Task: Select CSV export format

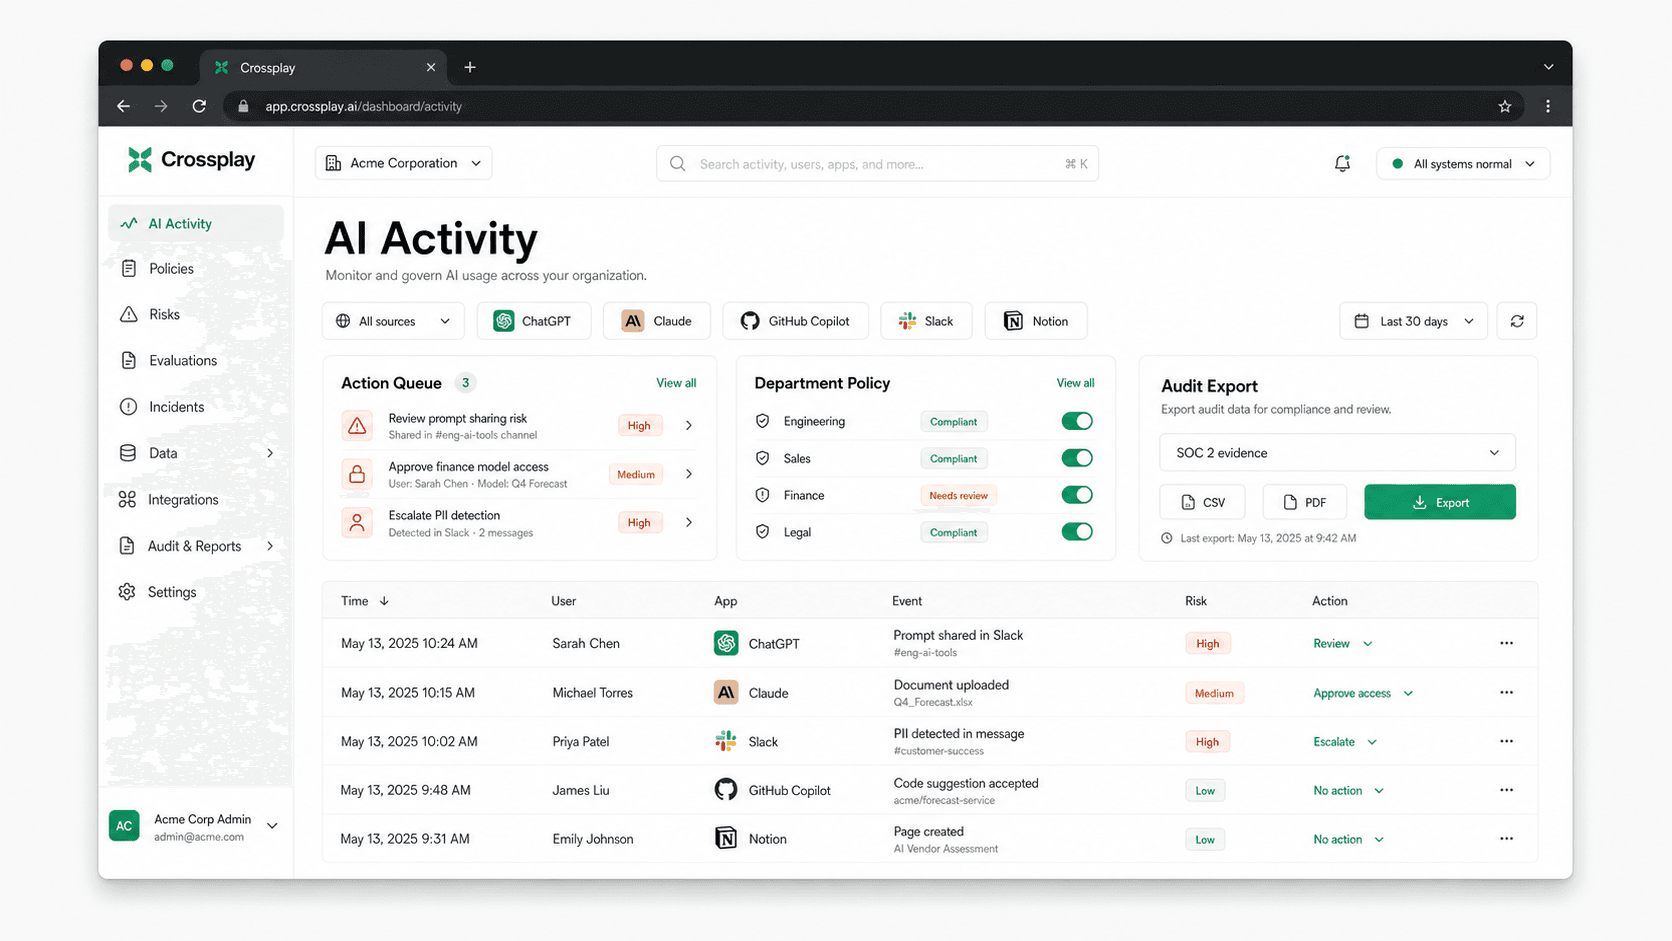Action: point(1202,502)
